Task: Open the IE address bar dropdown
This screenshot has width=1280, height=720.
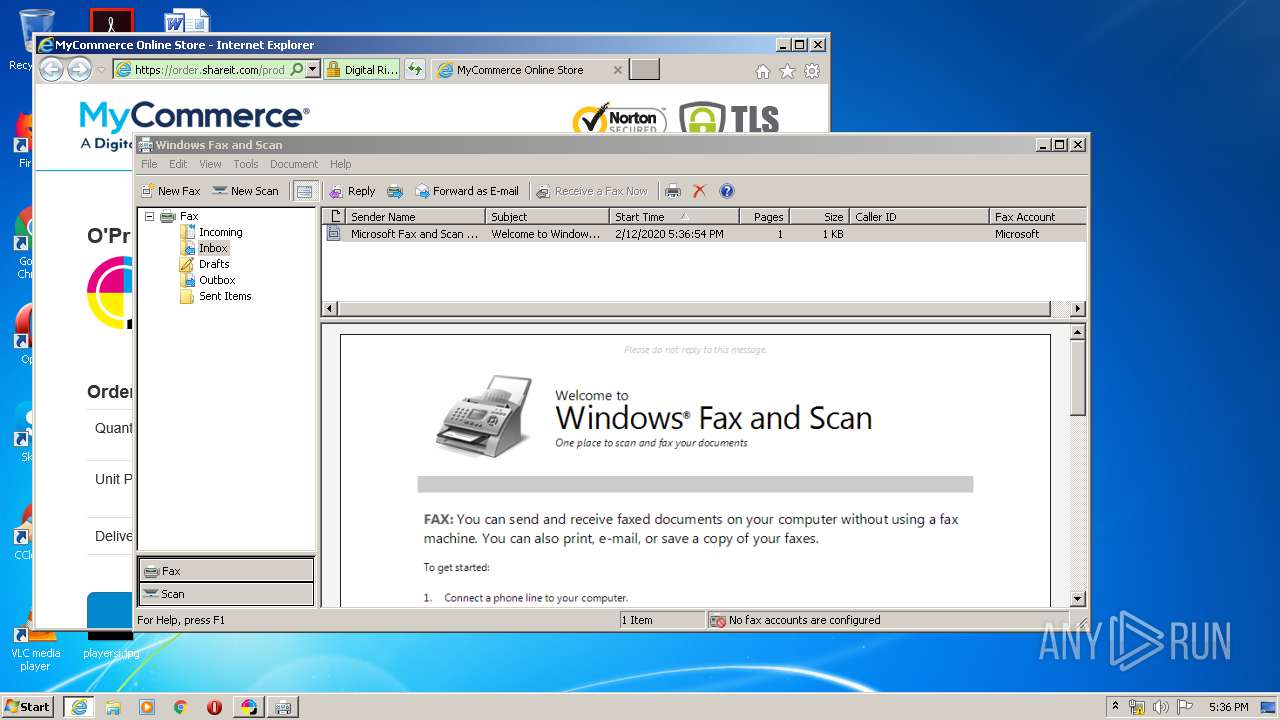Action: [x=312, y=70]
